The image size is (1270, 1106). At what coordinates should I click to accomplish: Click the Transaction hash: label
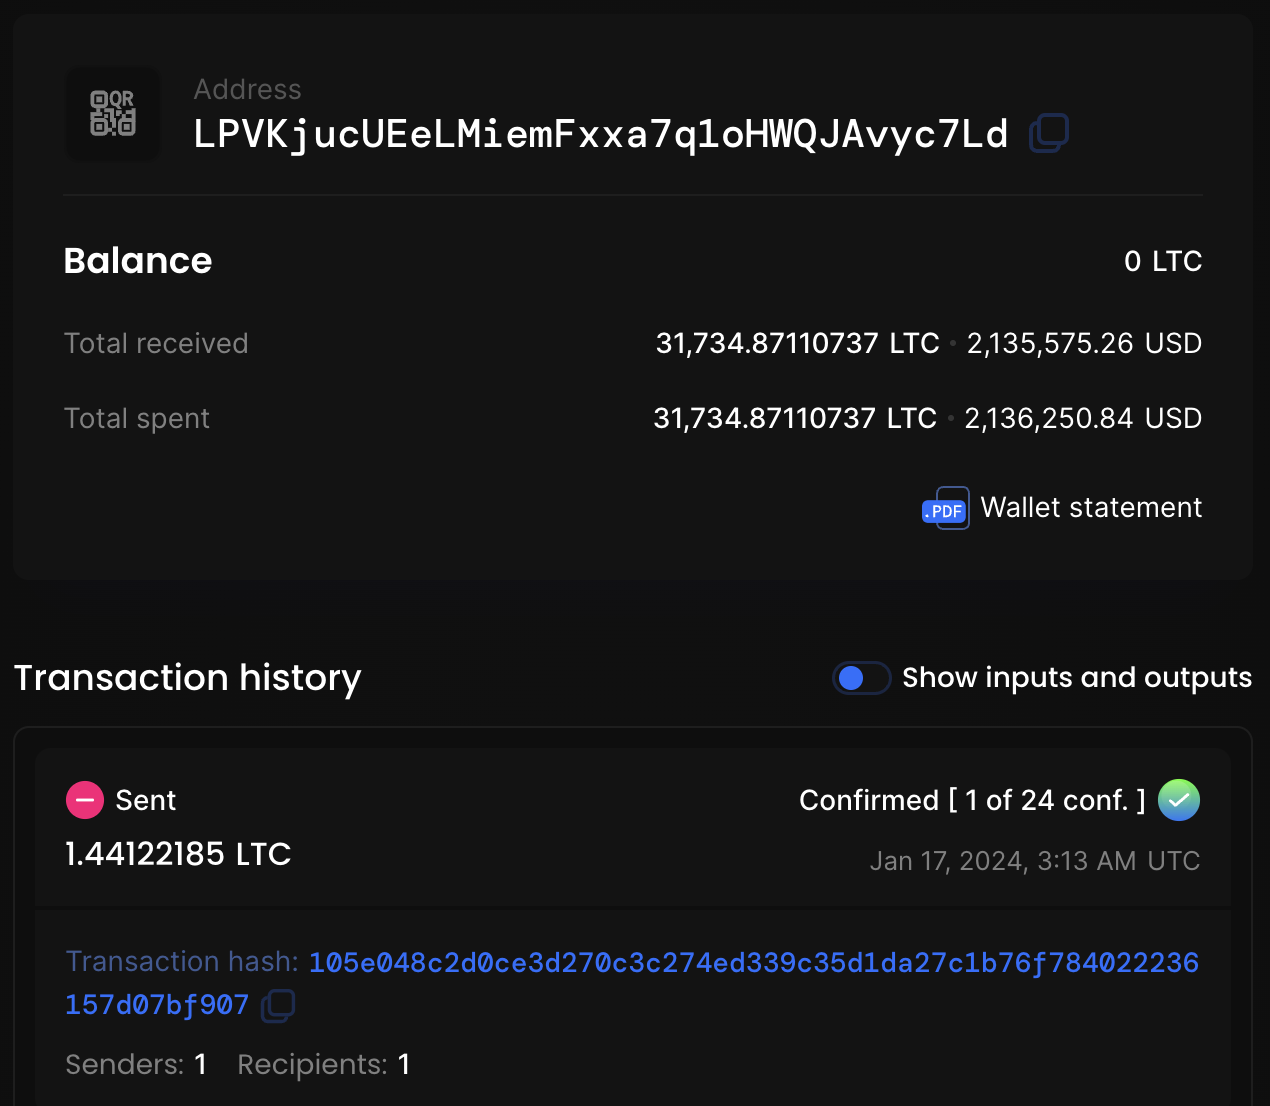click(x=182, y=961)
